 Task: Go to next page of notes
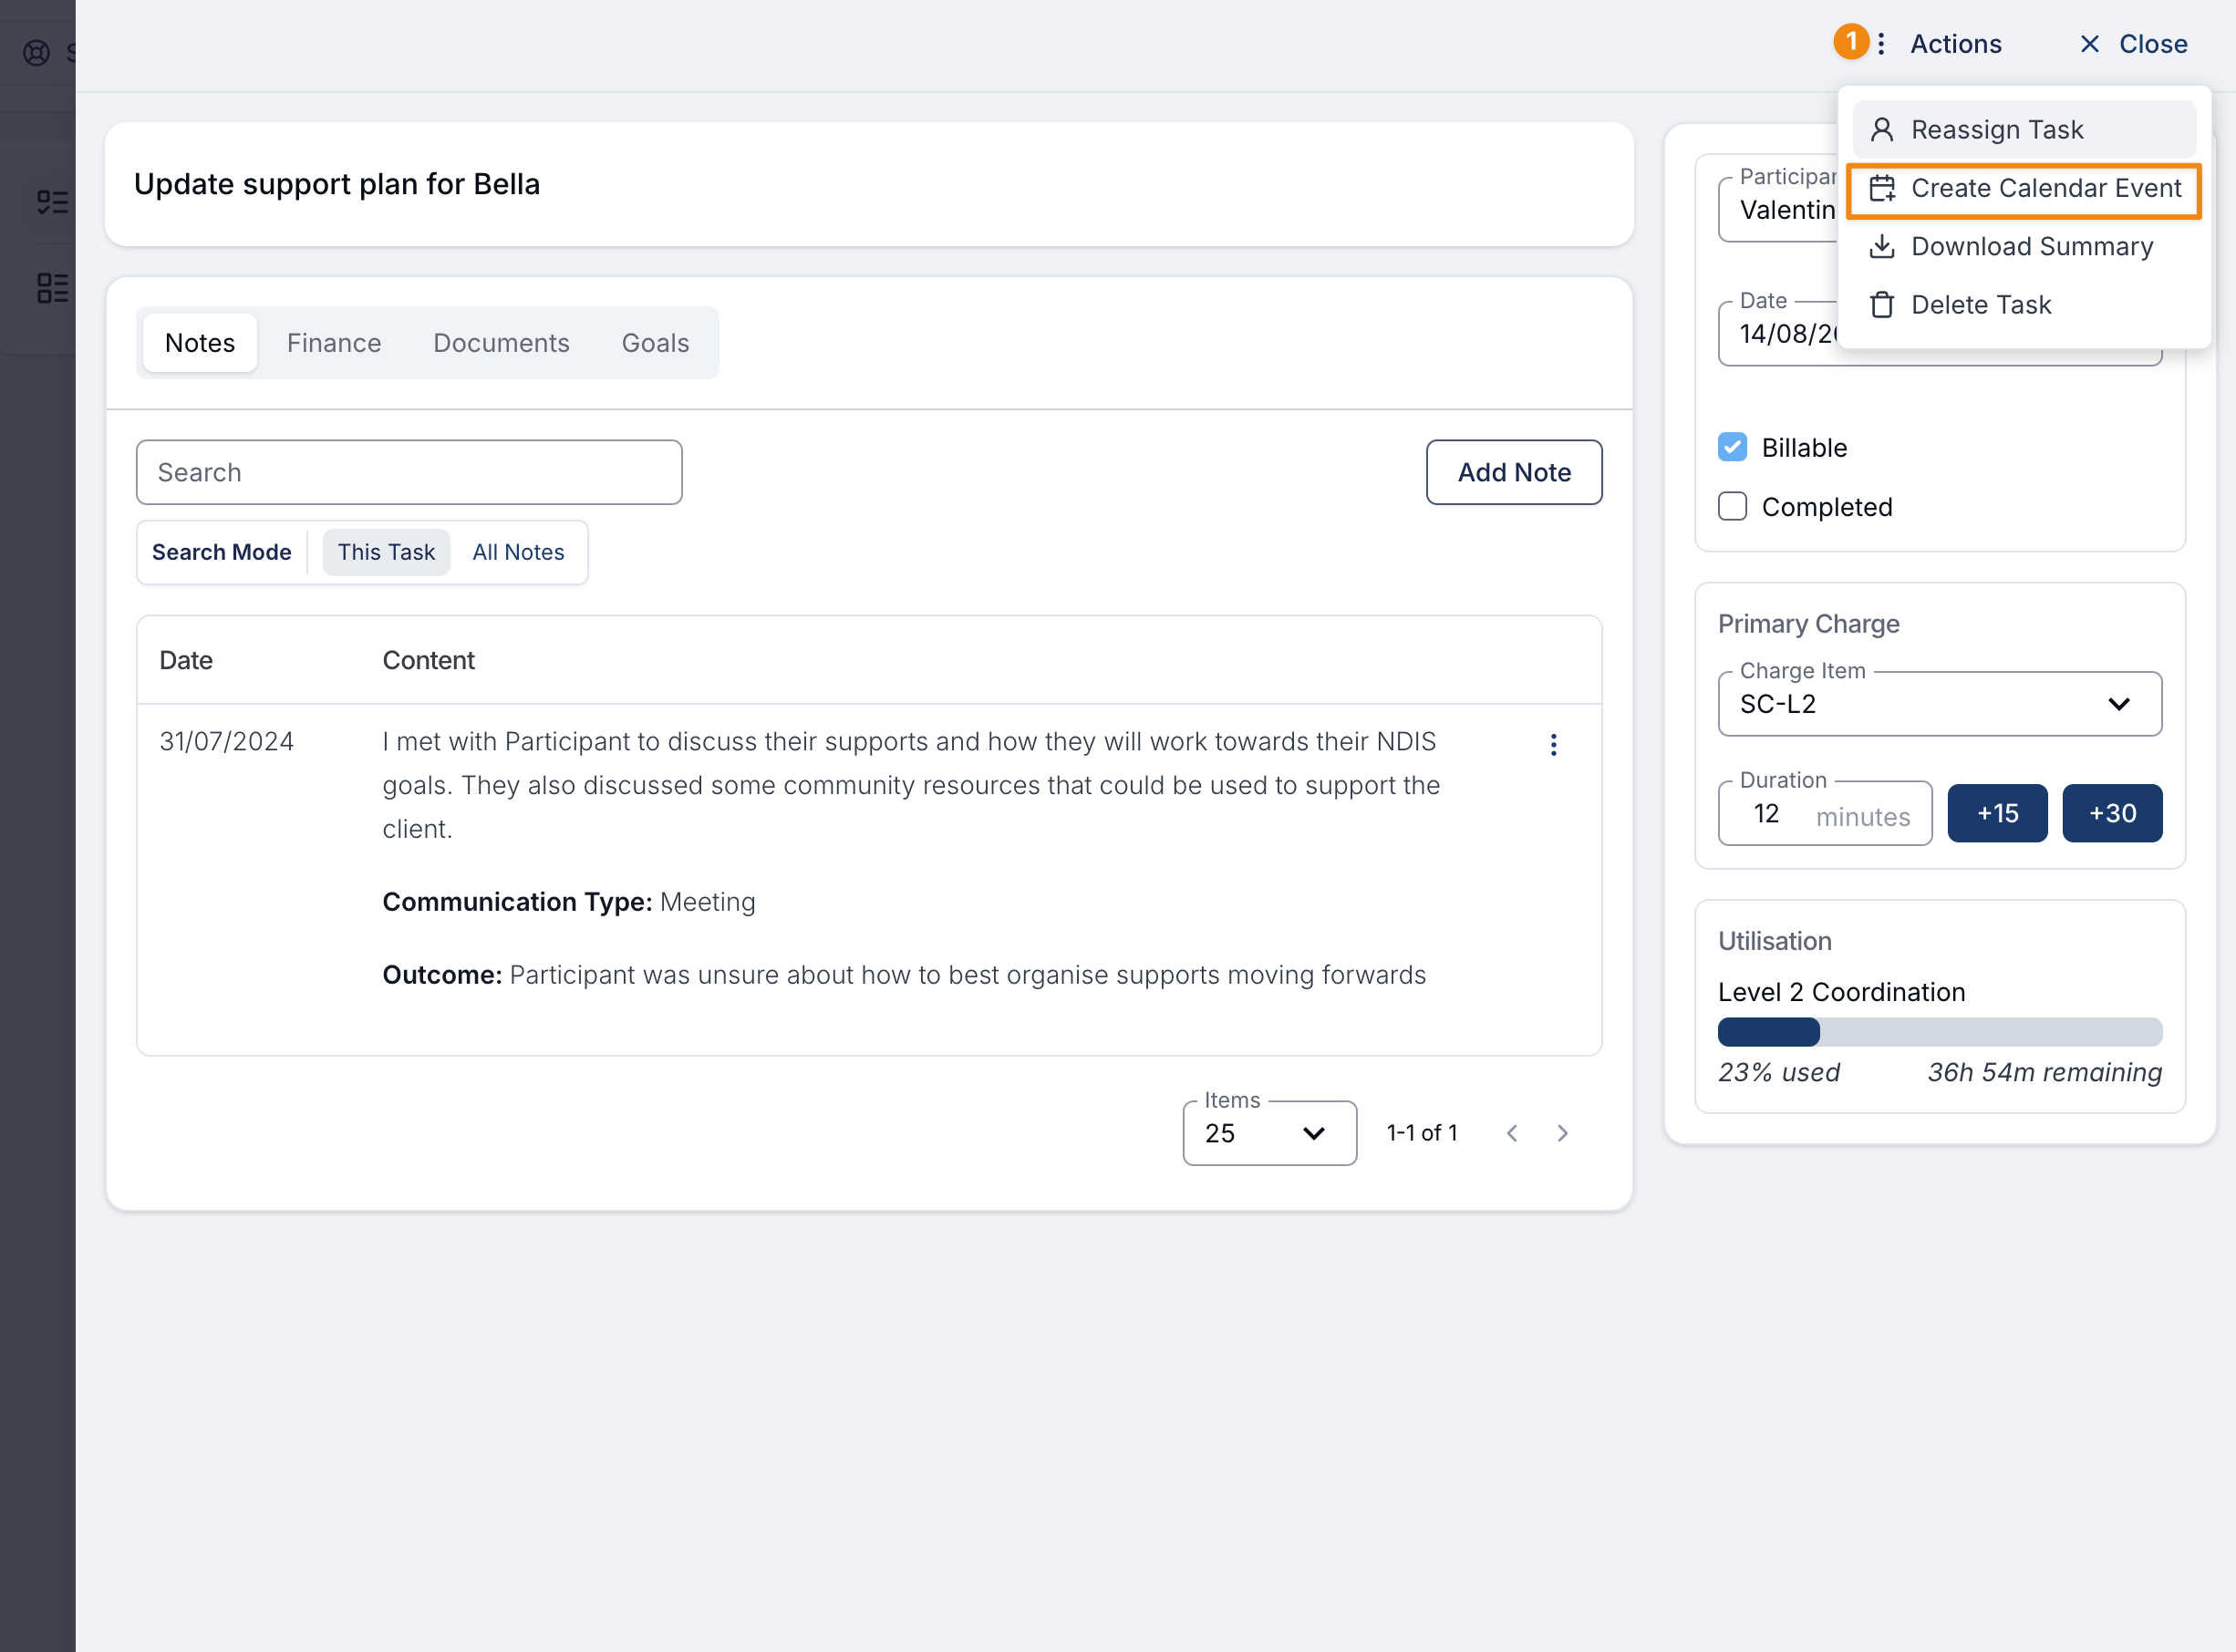click(x=1562, y=1133)
